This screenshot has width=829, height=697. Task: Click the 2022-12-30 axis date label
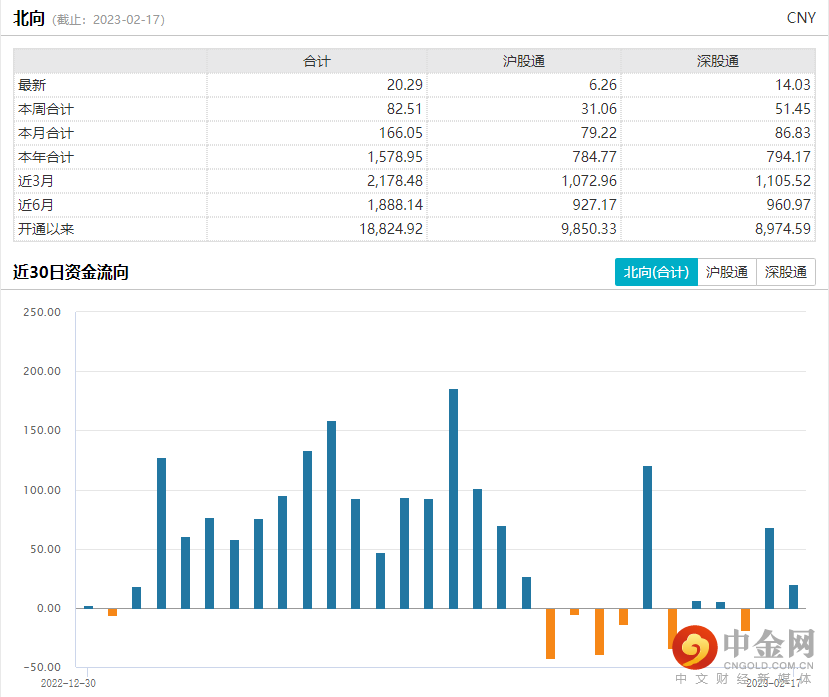(x=70, y=682)
